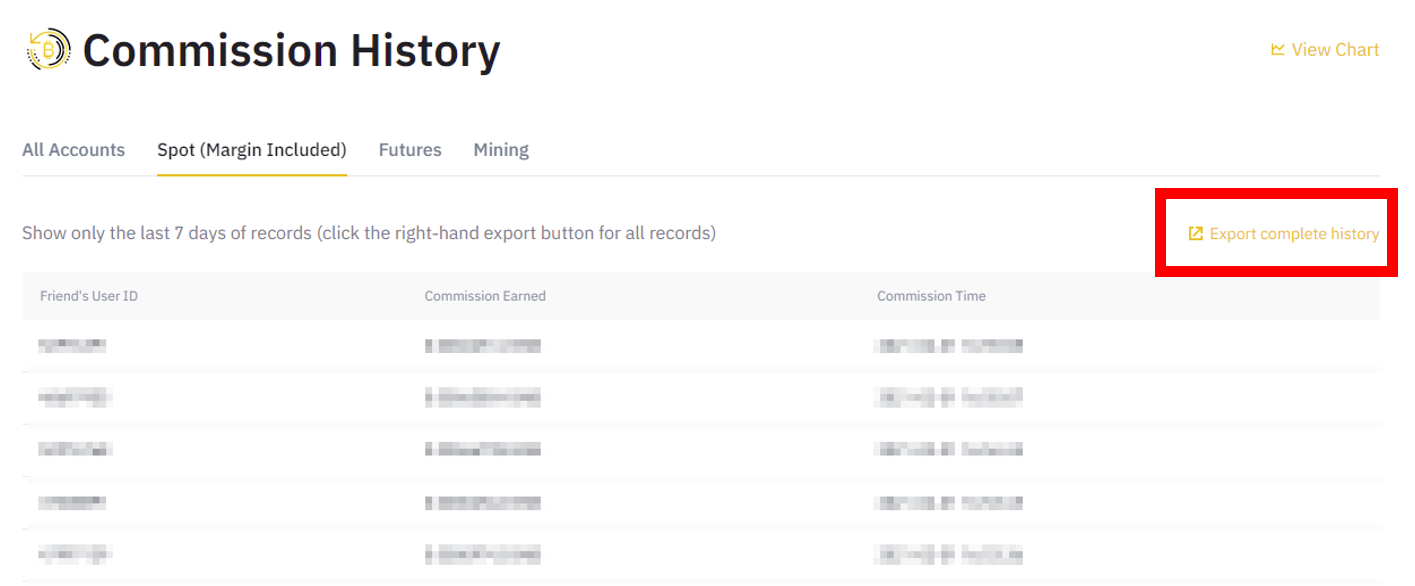Click the last visible row's blurred Friend's User ID
Screen dimensions: 1415x586
[x=75, y=553]
